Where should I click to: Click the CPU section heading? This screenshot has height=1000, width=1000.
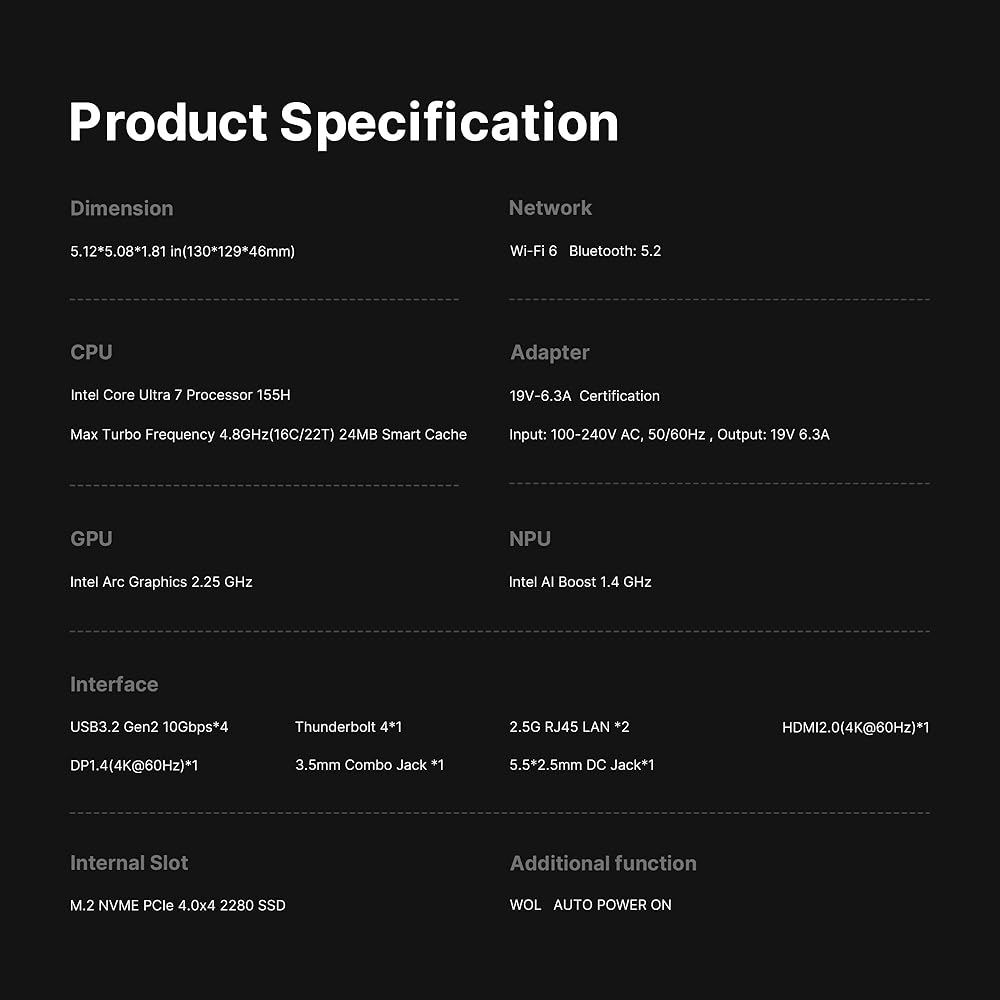click(x=91, y=352)
